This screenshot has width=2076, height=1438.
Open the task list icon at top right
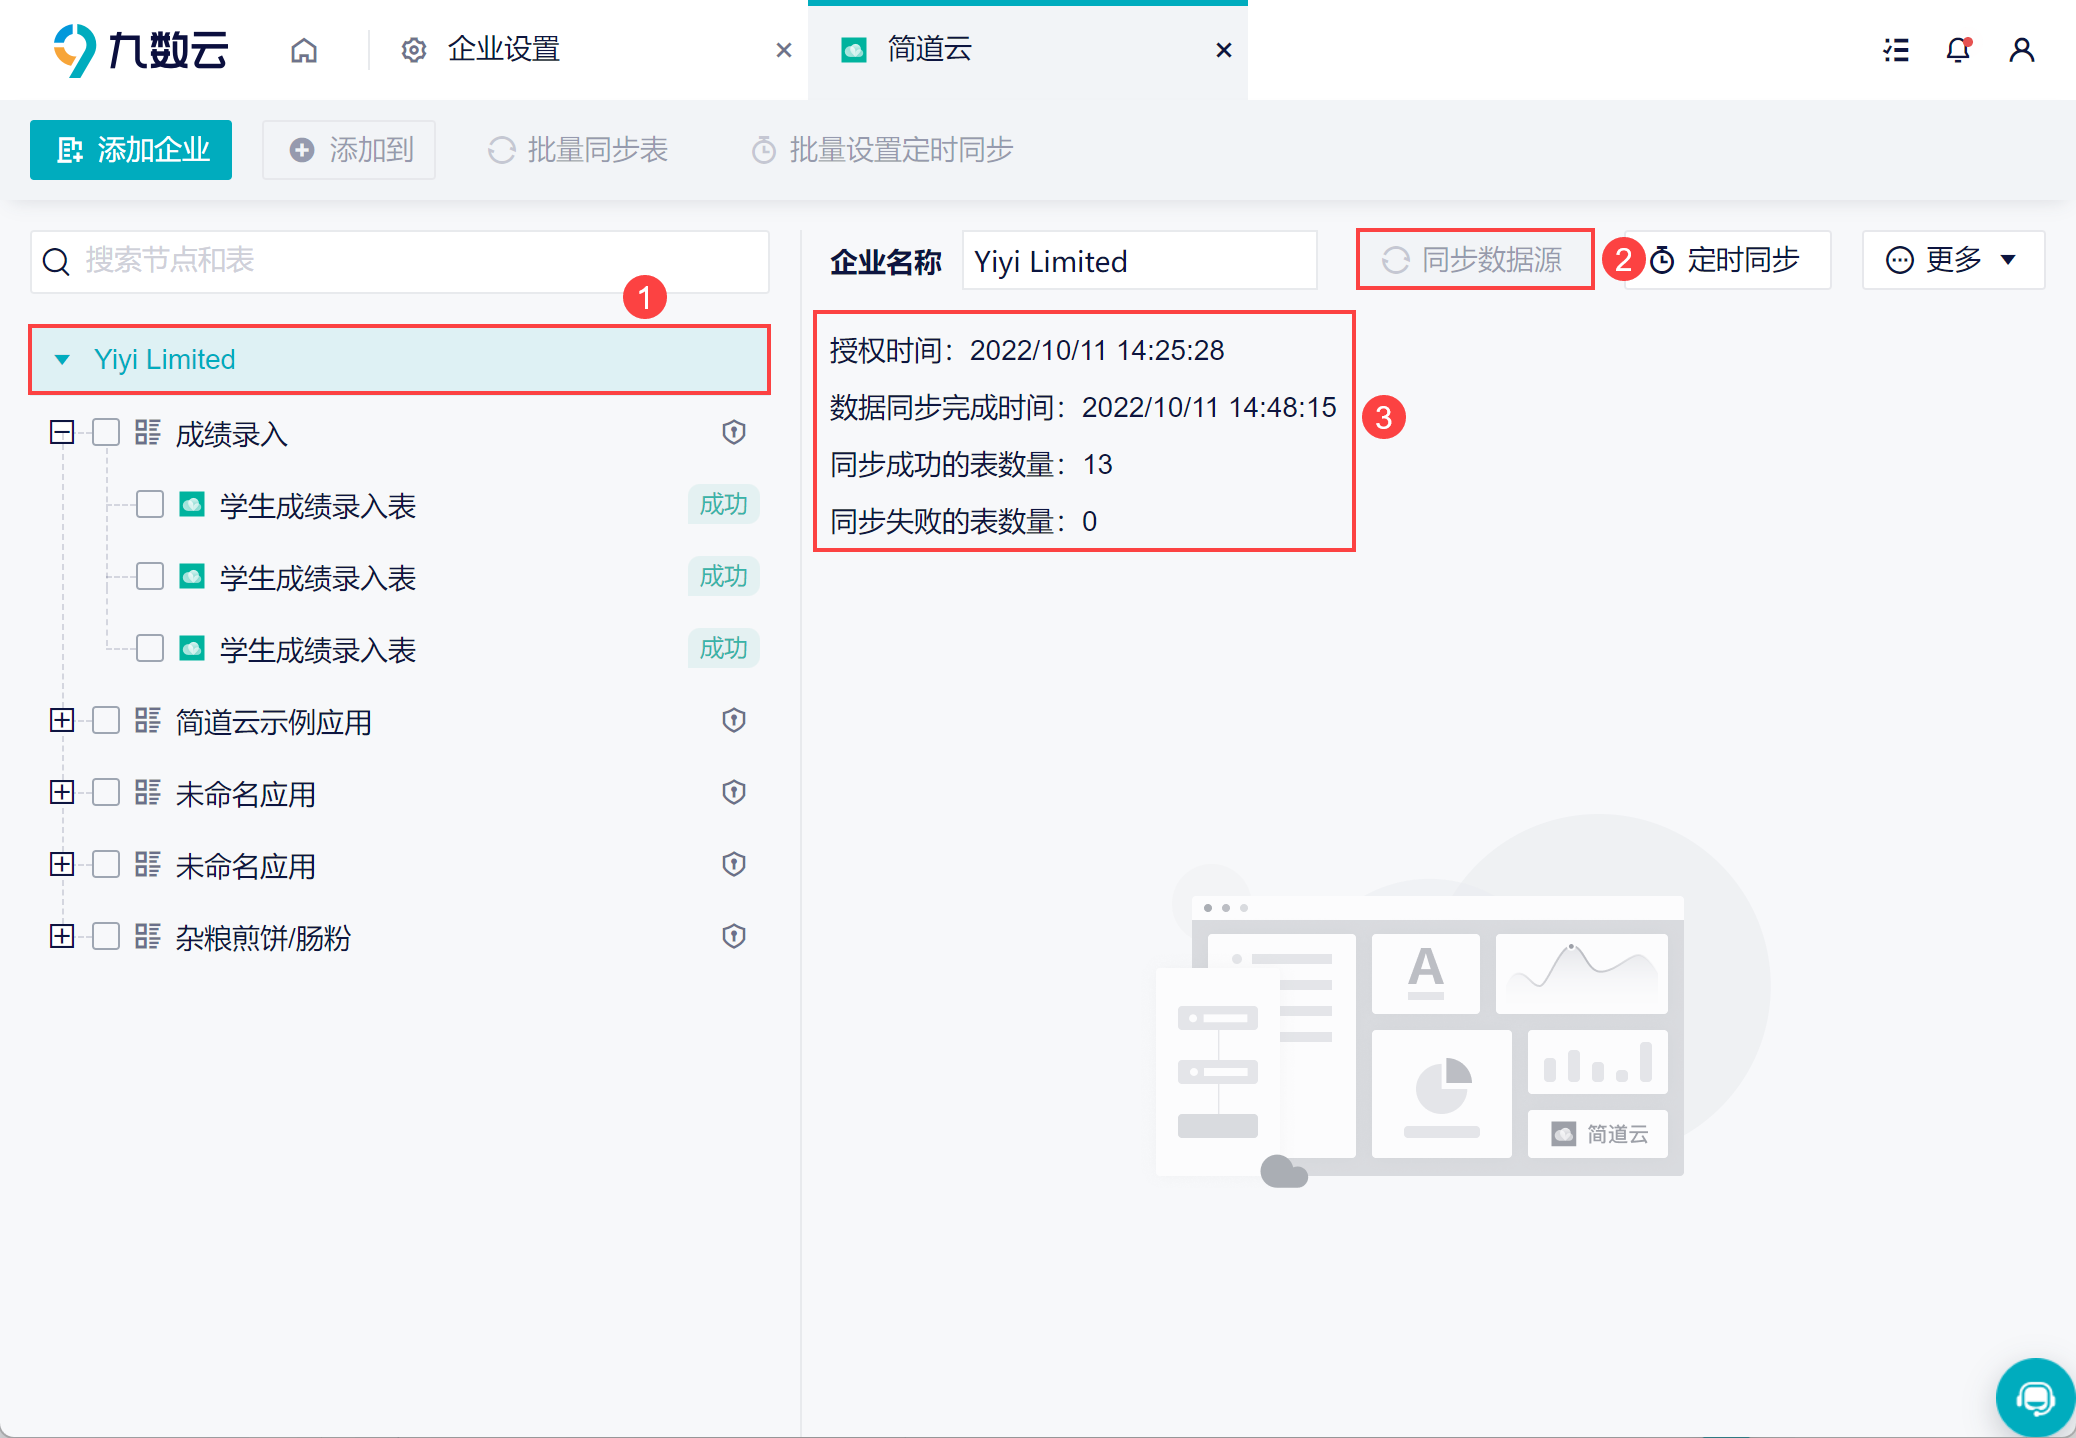[x=1896, y=50]
